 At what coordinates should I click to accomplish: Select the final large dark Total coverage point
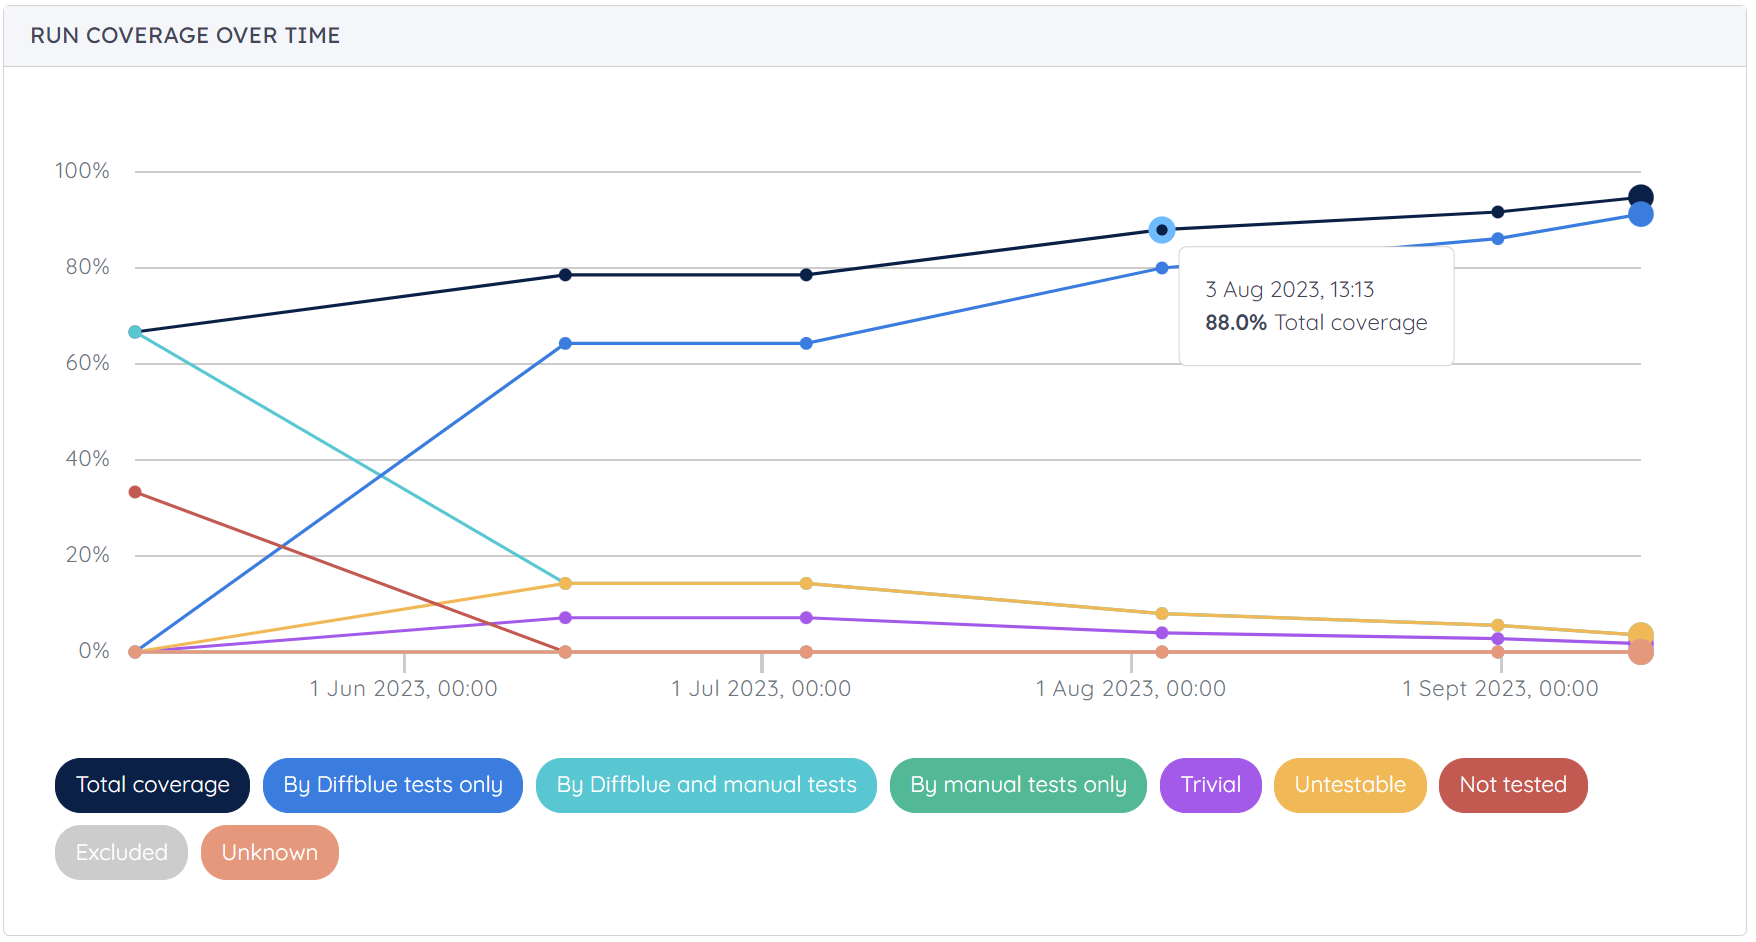(1640, 197)
